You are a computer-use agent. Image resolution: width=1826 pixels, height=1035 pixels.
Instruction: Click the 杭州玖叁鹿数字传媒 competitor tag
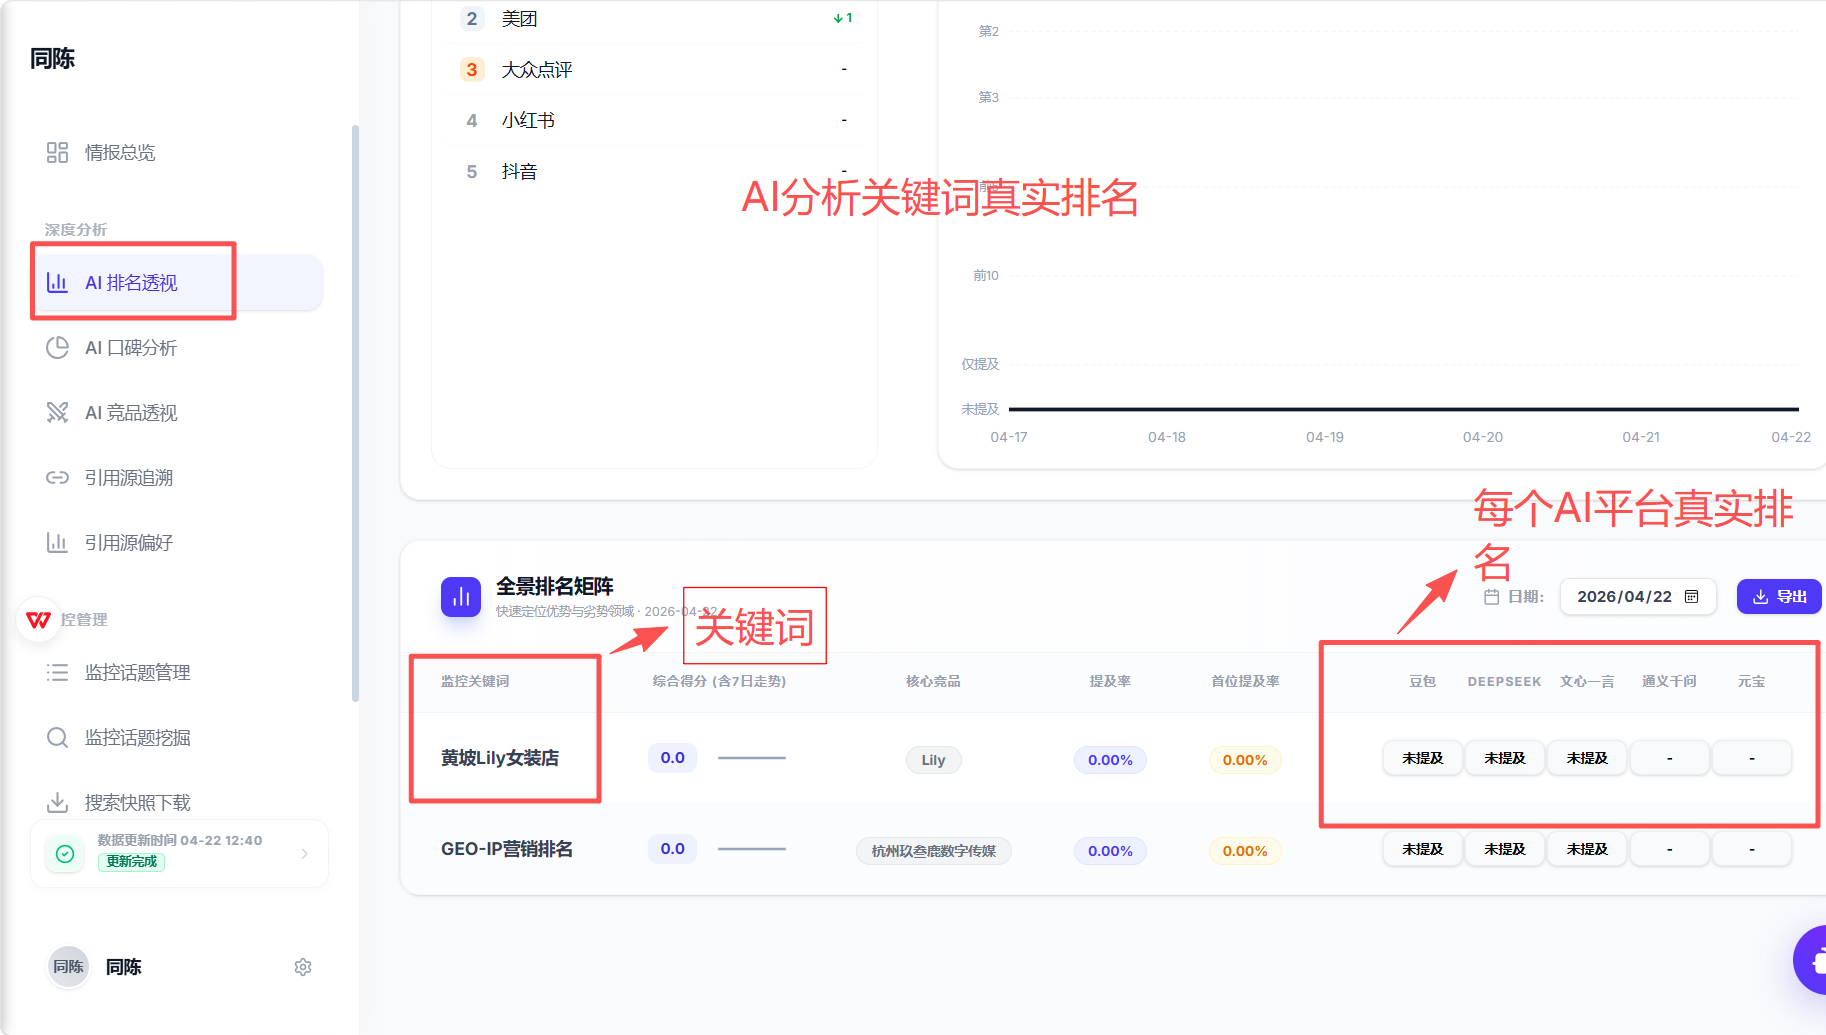point(933,851)
